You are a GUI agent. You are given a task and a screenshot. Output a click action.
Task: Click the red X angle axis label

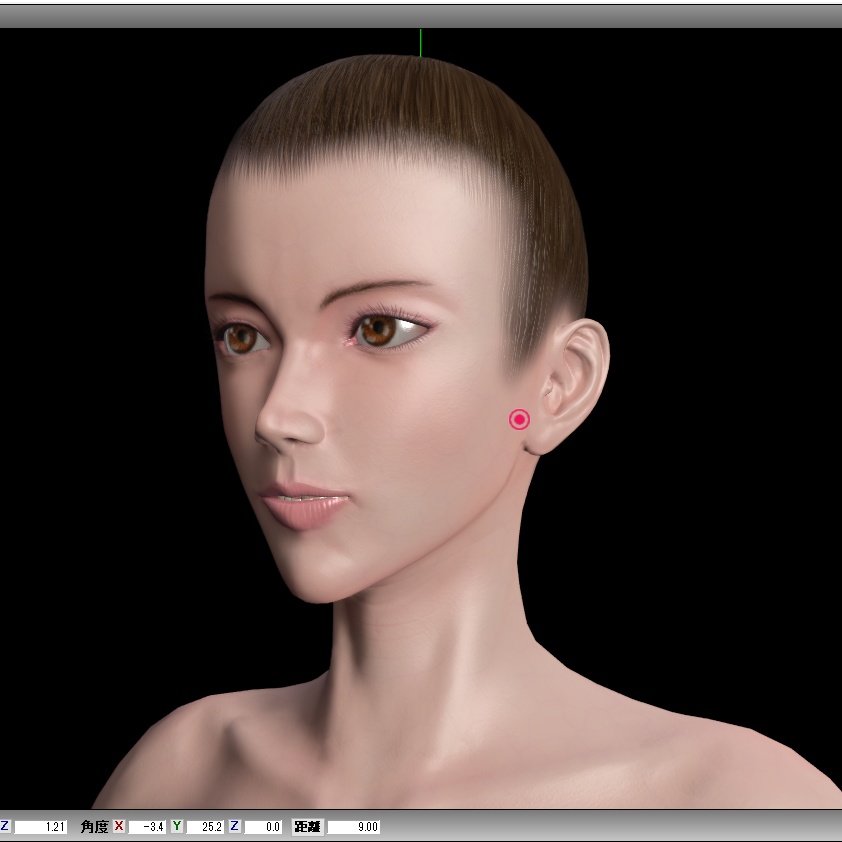tap(117, 827)
